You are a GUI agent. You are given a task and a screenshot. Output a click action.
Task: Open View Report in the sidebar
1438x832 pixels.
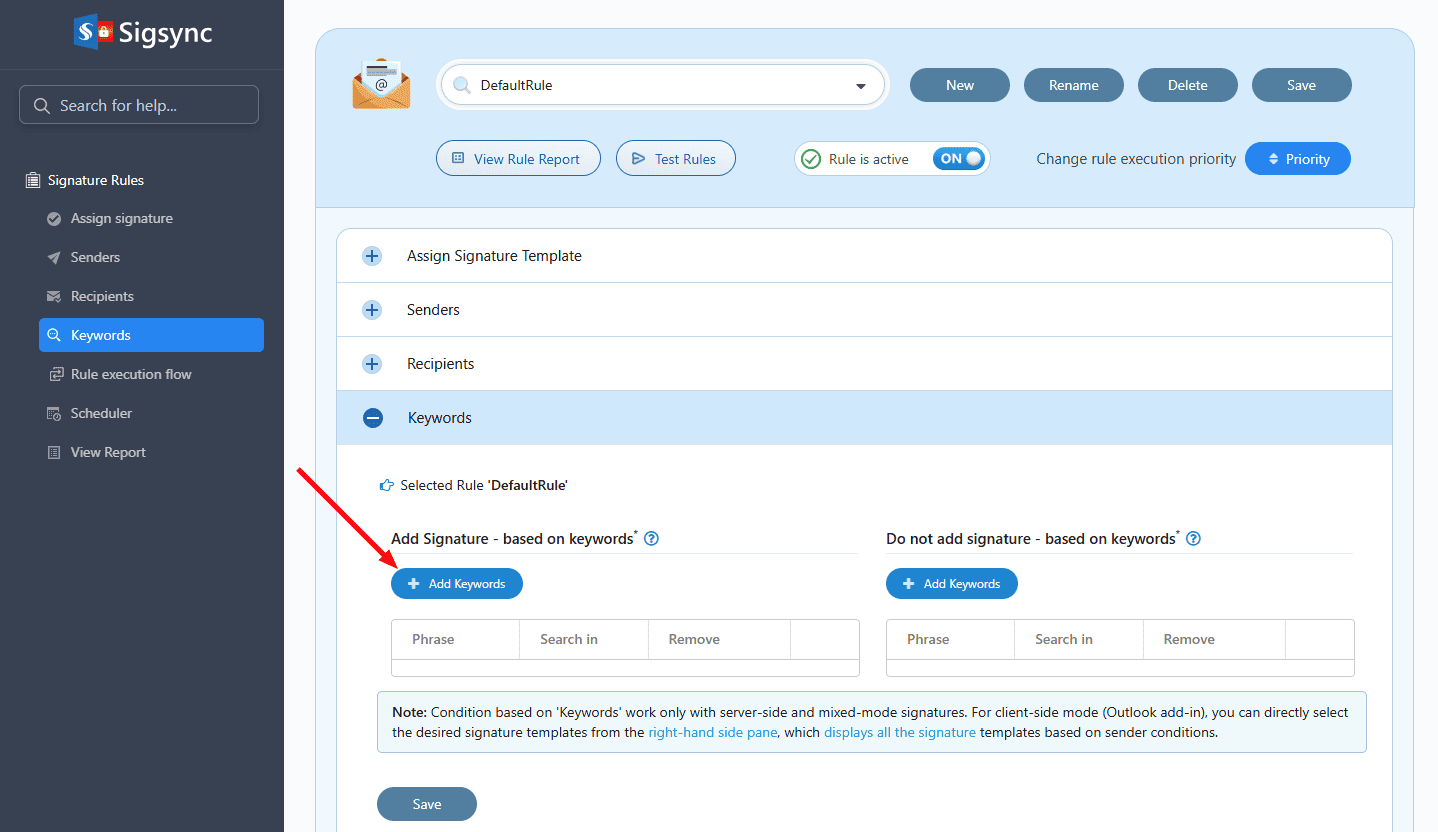coord(108,452)
